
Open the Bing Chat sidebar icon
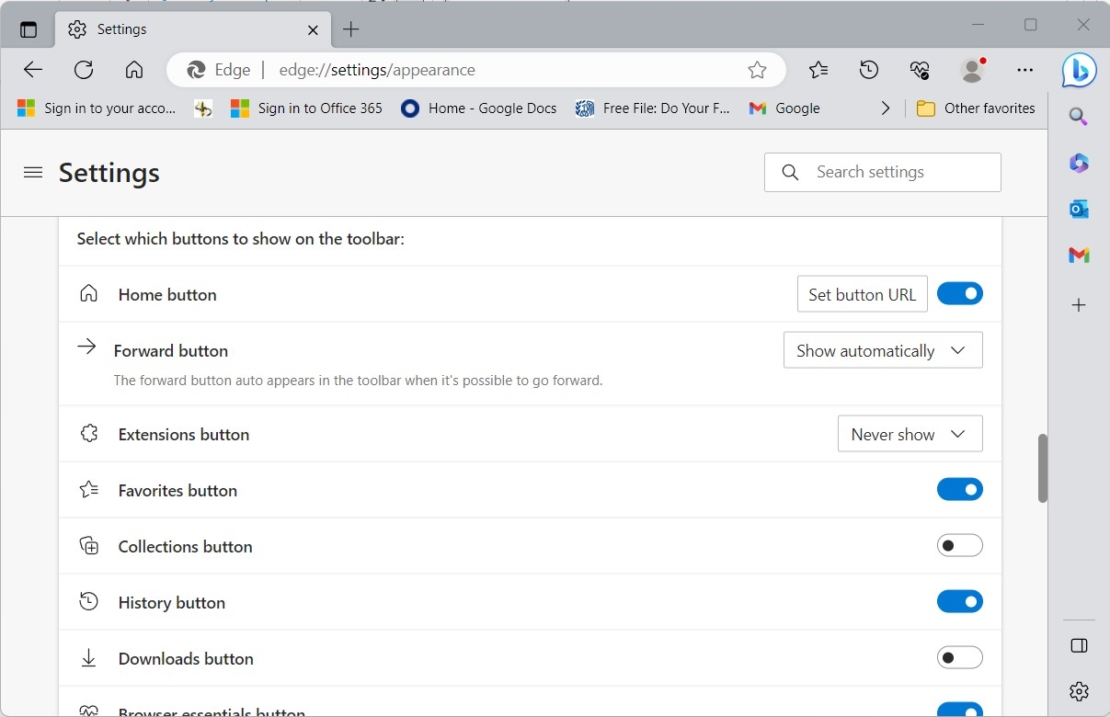1079,70
